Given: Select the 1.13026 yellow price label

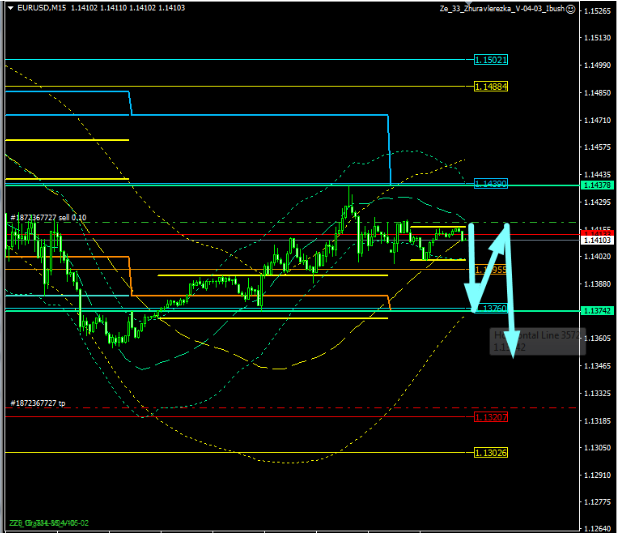Looking at the screenshot, I should click(491, 453).
